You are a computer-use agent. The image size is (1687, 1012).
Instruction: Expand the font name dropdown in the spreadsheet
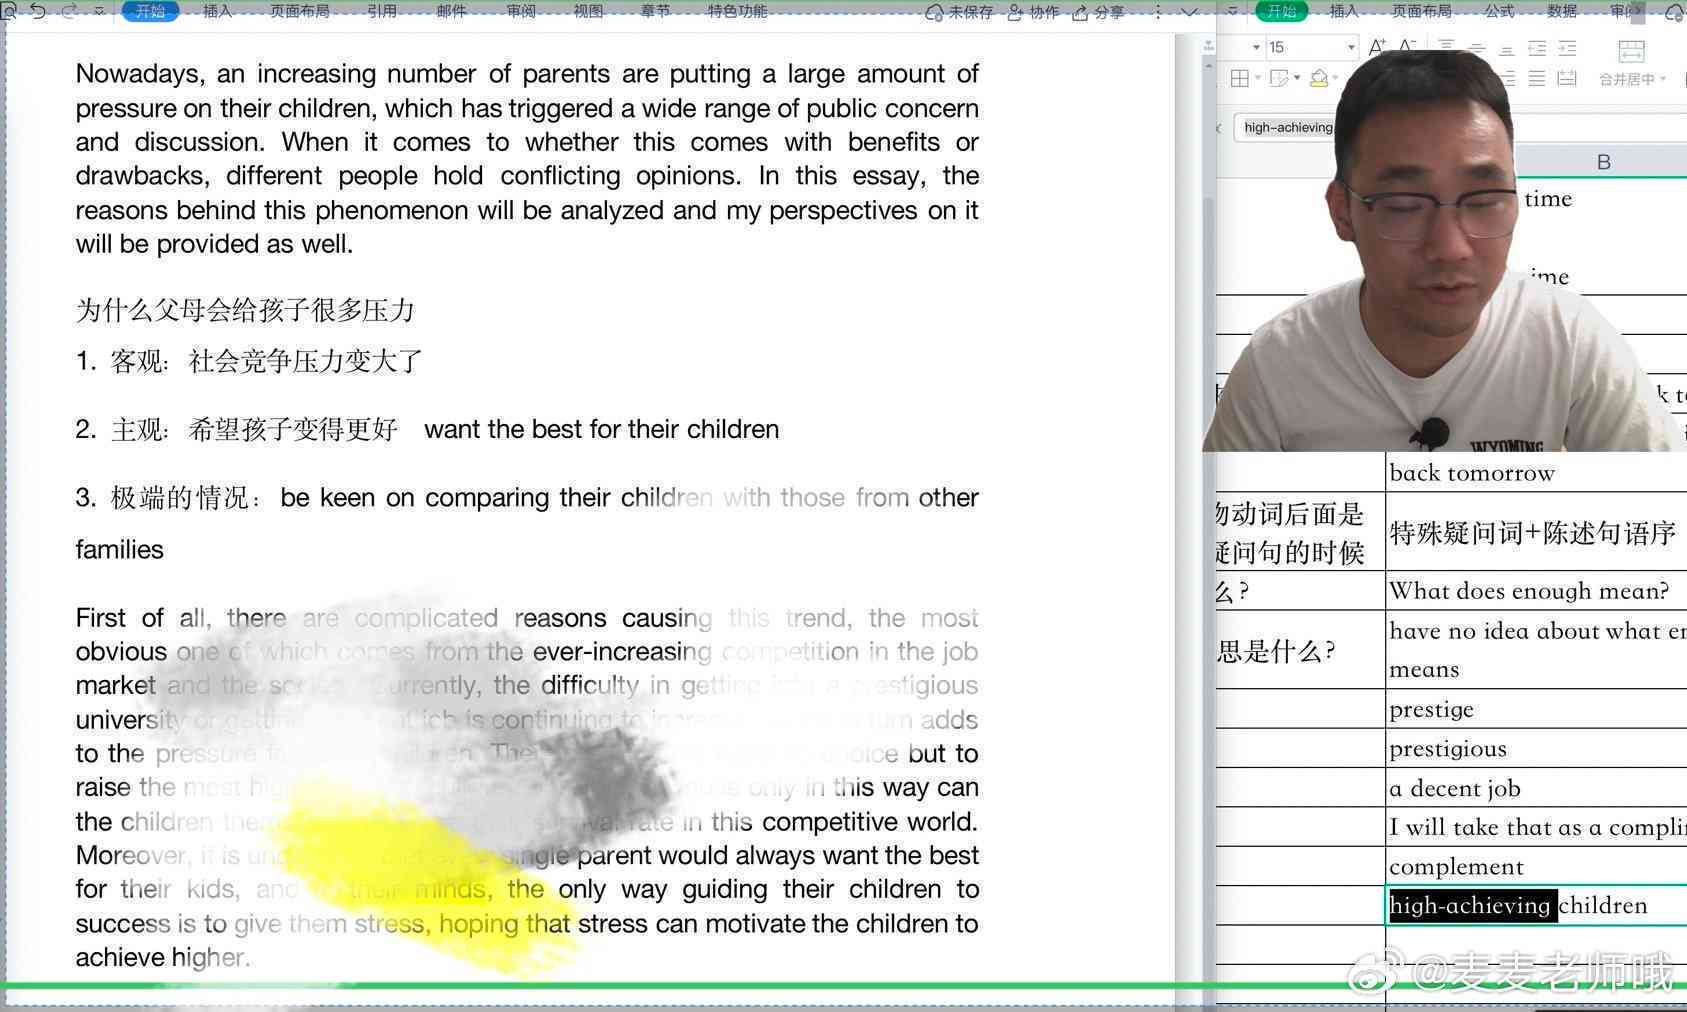click(x=1256, y=47)
